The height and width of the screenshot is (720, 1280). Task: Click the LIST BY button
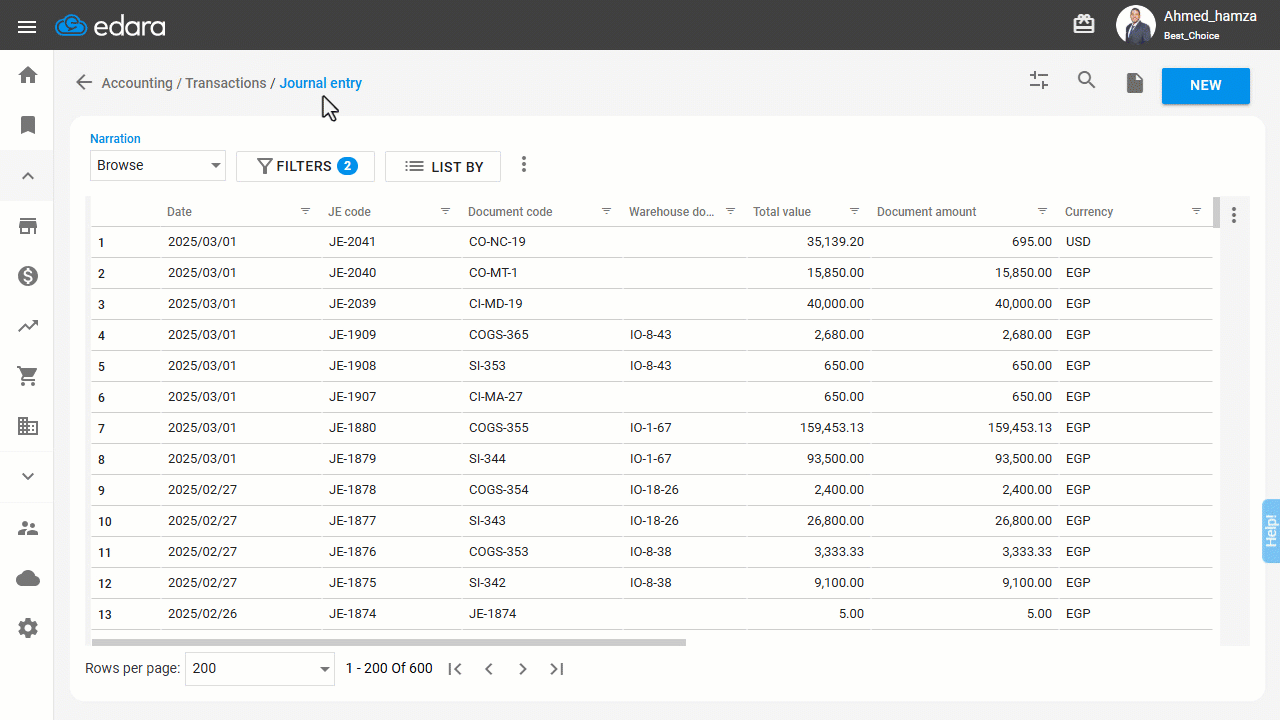click(443, 167)
